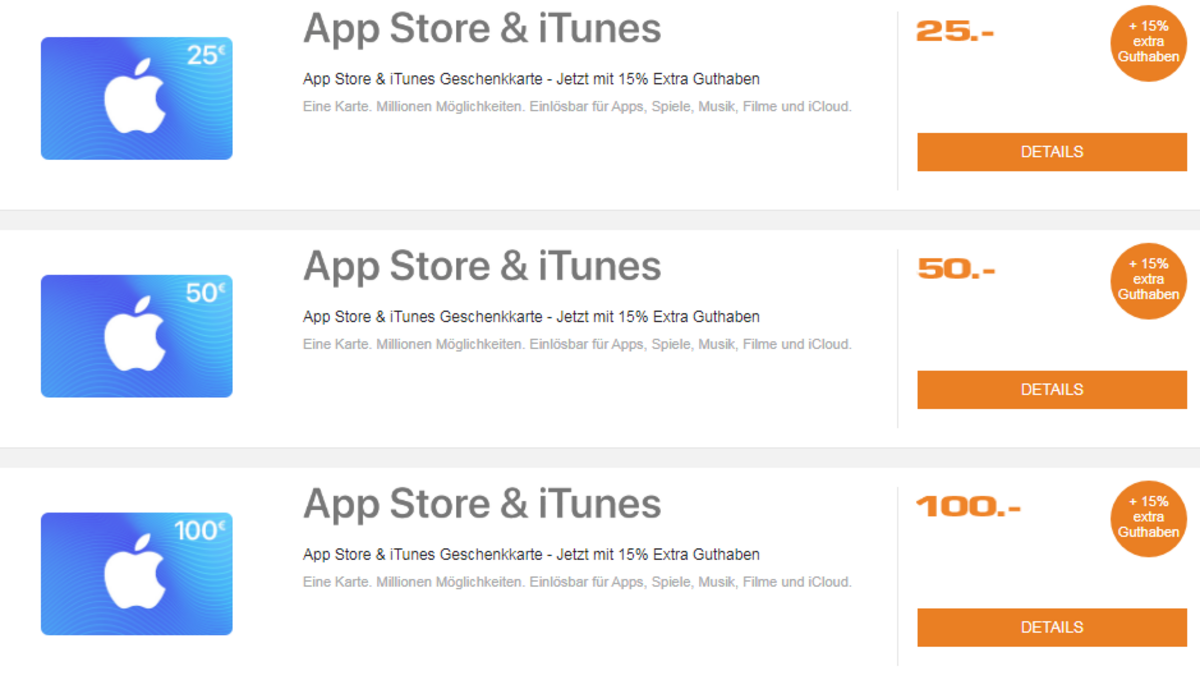Open DETAILS for the 100€ gift card

pyautogui.click(x=1052, y=628)
